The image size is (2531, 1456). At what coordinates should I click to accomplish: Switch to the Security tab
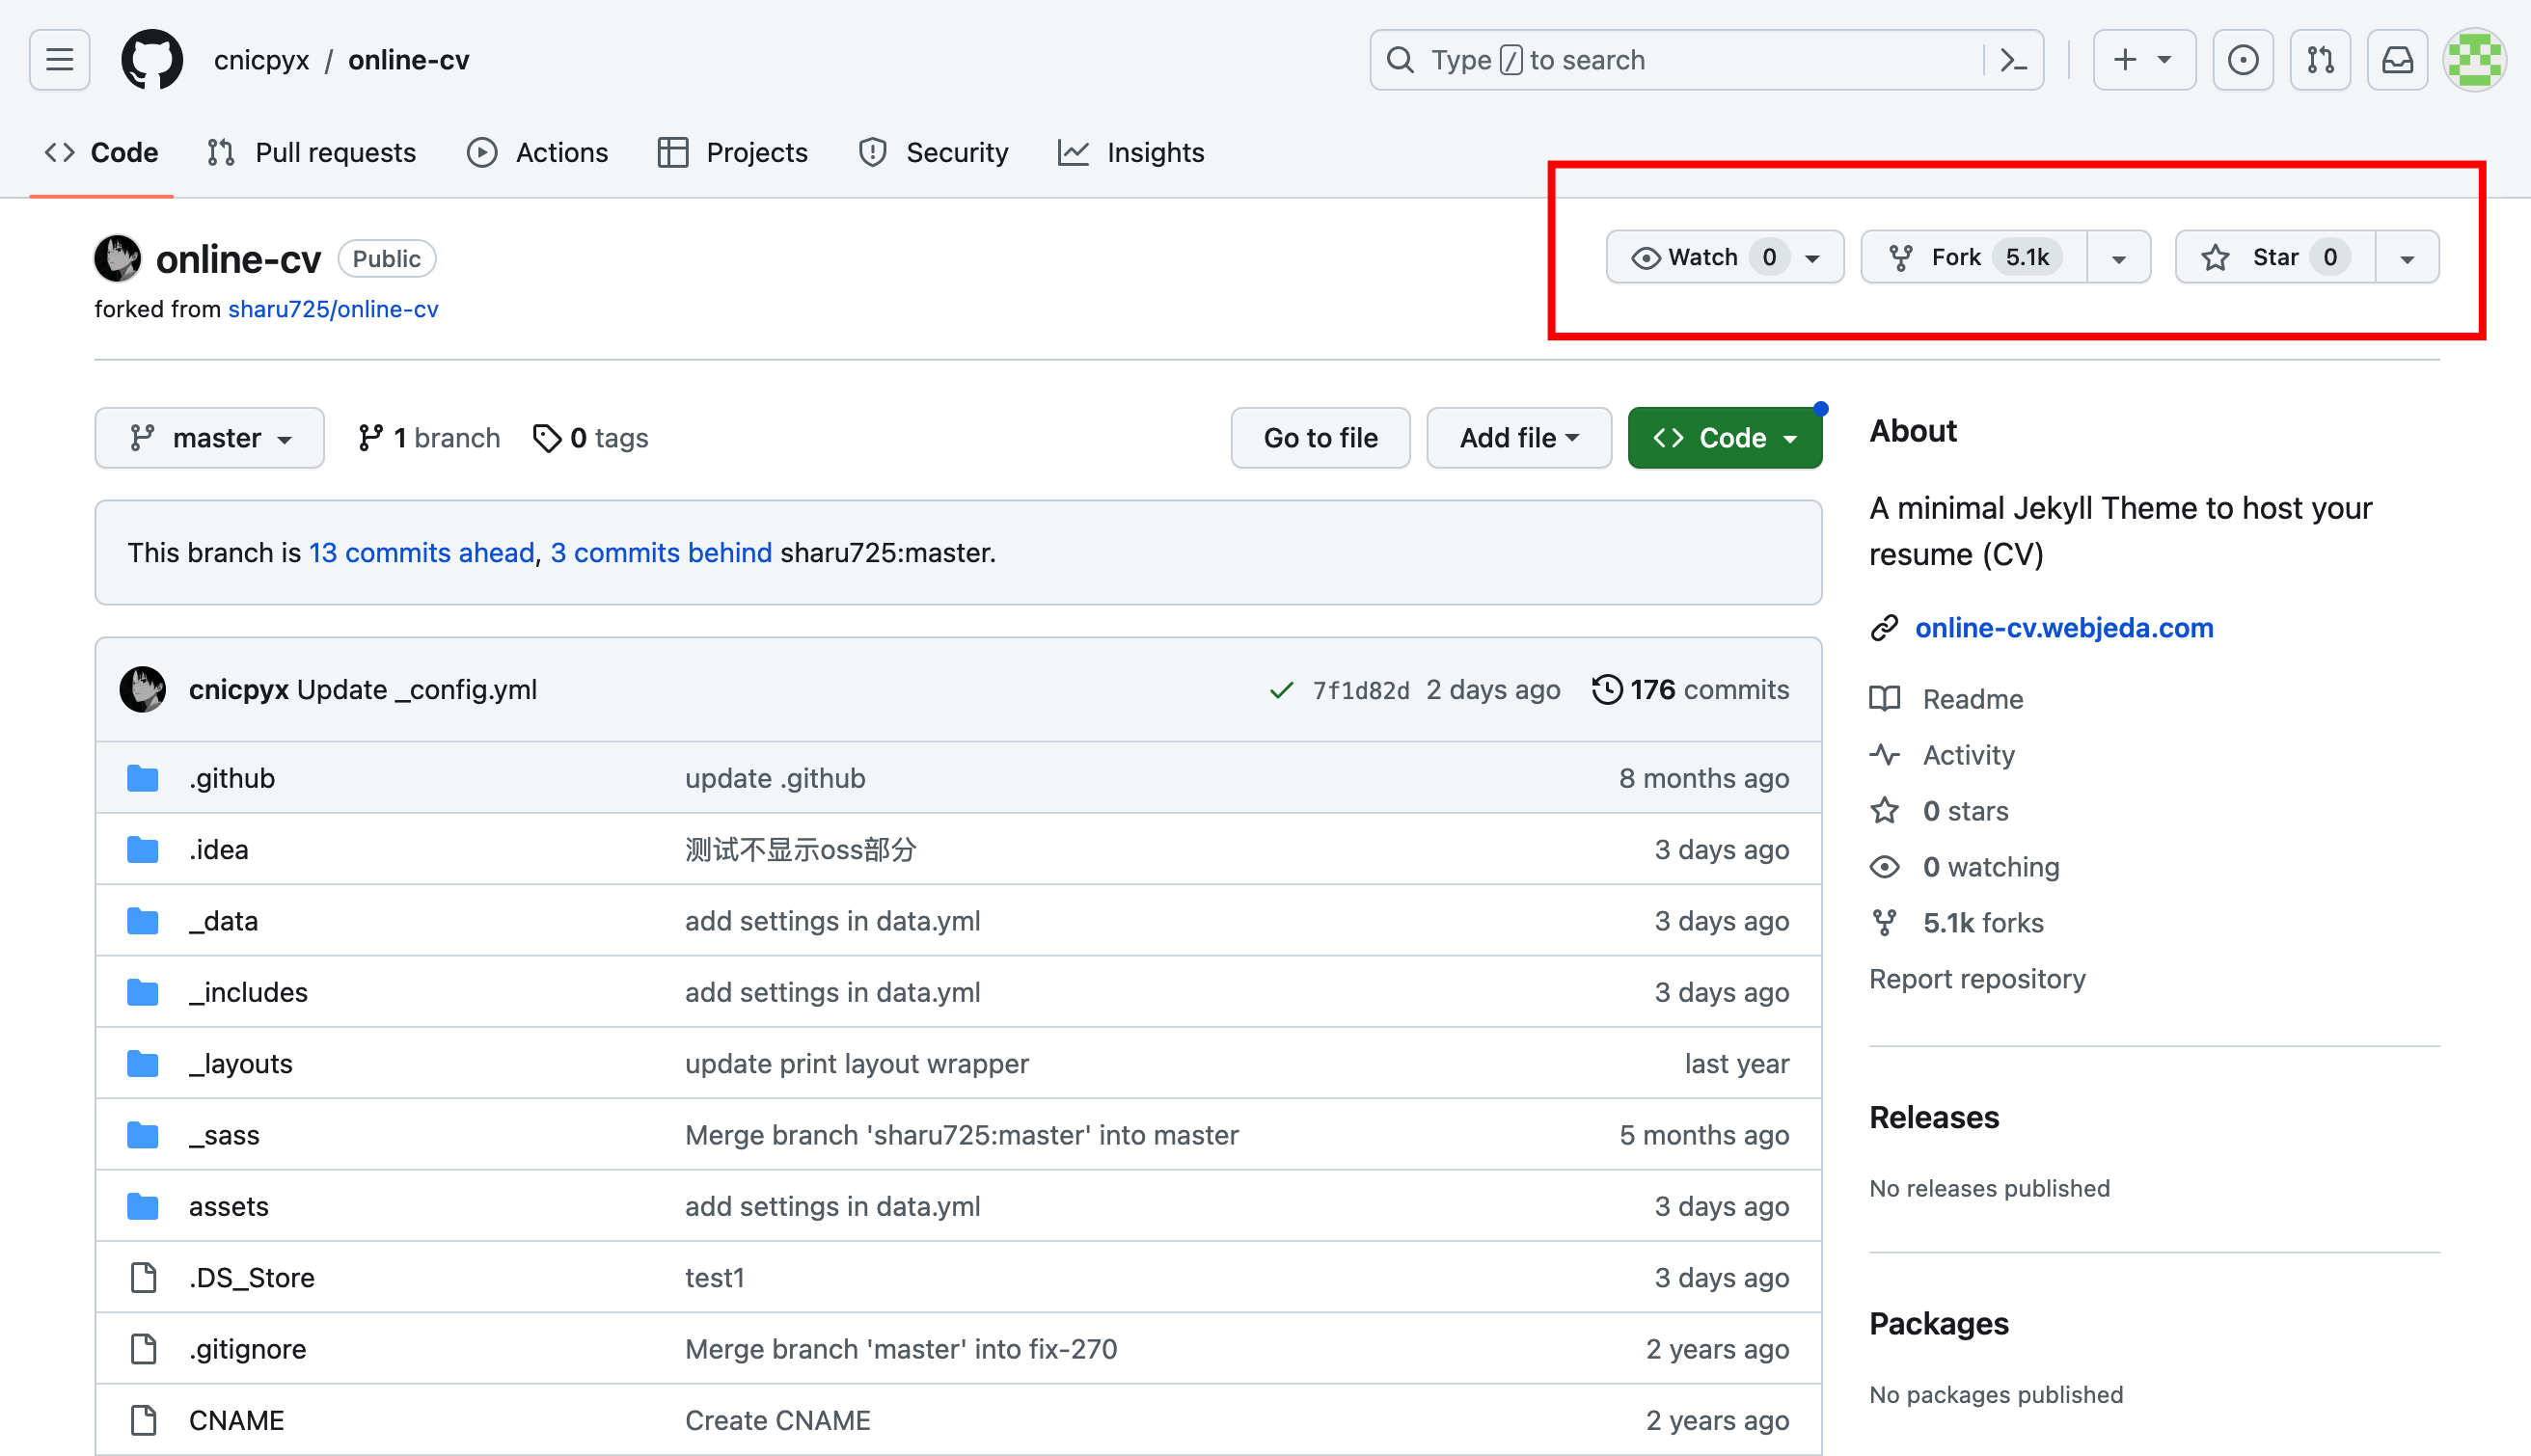click(x=933, y=152)
